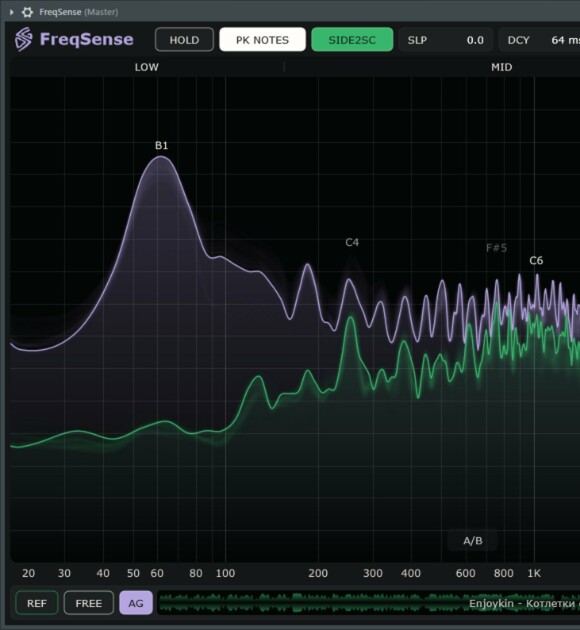This screenshot has height=630, width=580.
Task: Select the LOW band label
Action: pos(147,67)
